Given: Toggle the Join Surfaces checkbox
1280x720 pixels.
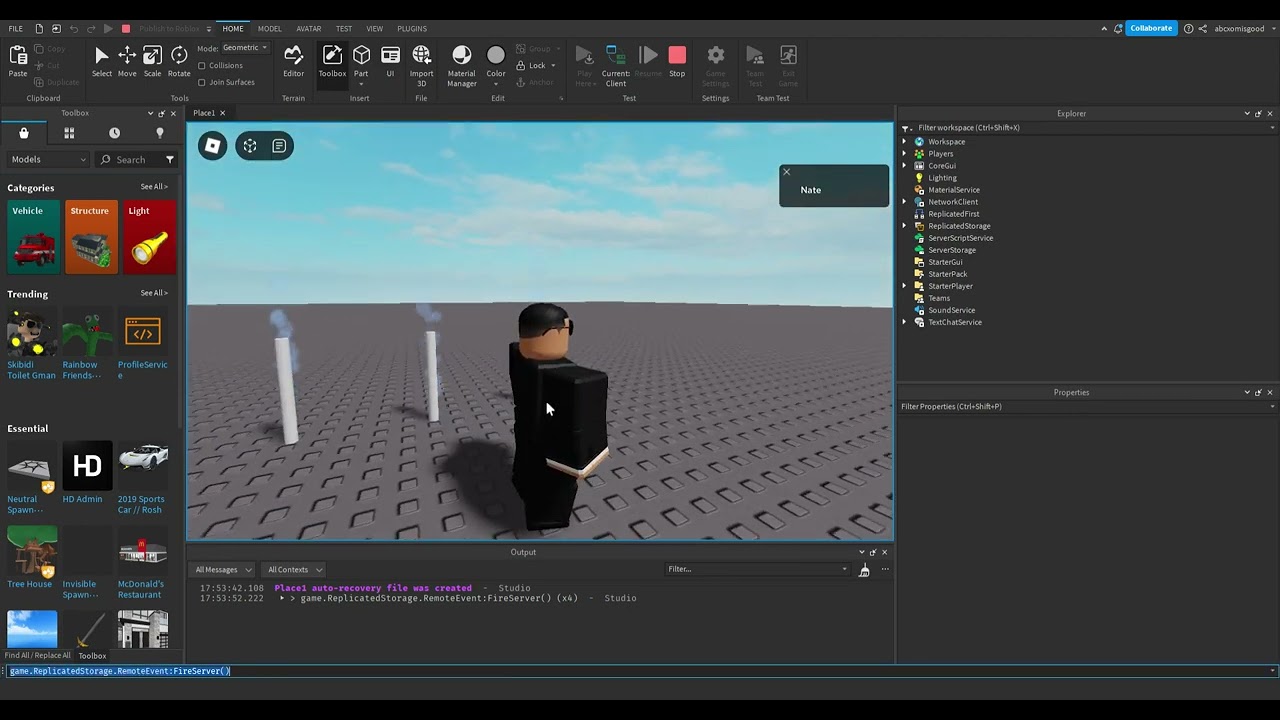Looking at the screenshot, I should (x=202, y=82).
